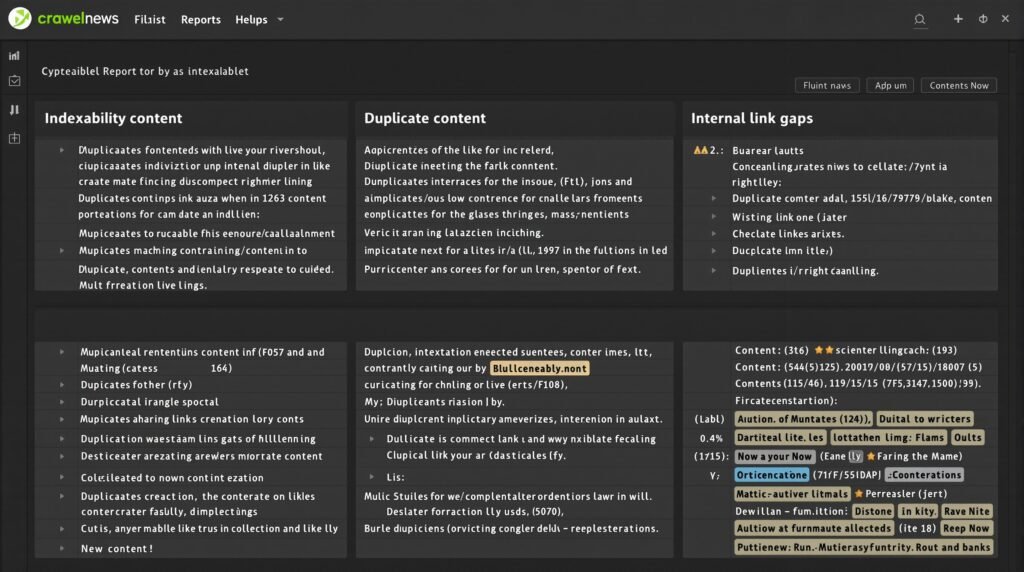Click the Cooterations tag
The height and width of the screenshot is (572, 1024).
[924, 475]
